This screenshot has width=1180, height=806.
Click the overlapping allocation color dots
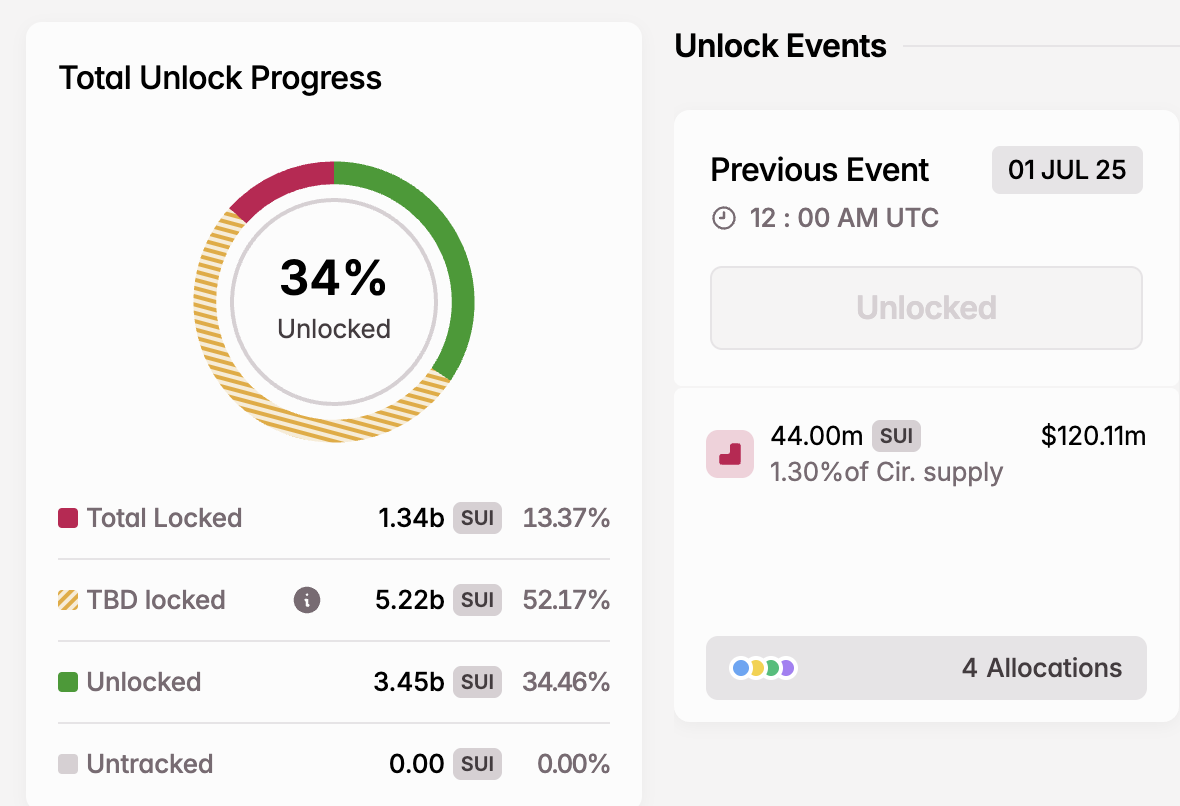point(763,668)
